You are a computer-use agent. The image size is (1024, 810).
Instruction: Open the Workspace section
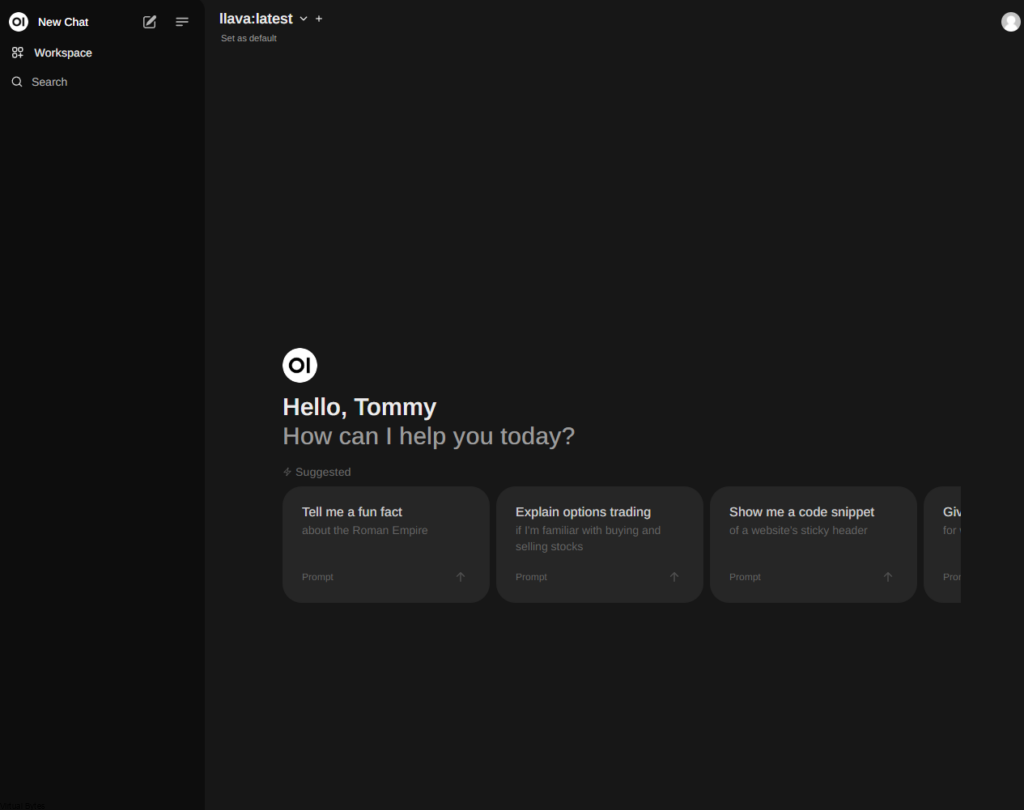62,53
